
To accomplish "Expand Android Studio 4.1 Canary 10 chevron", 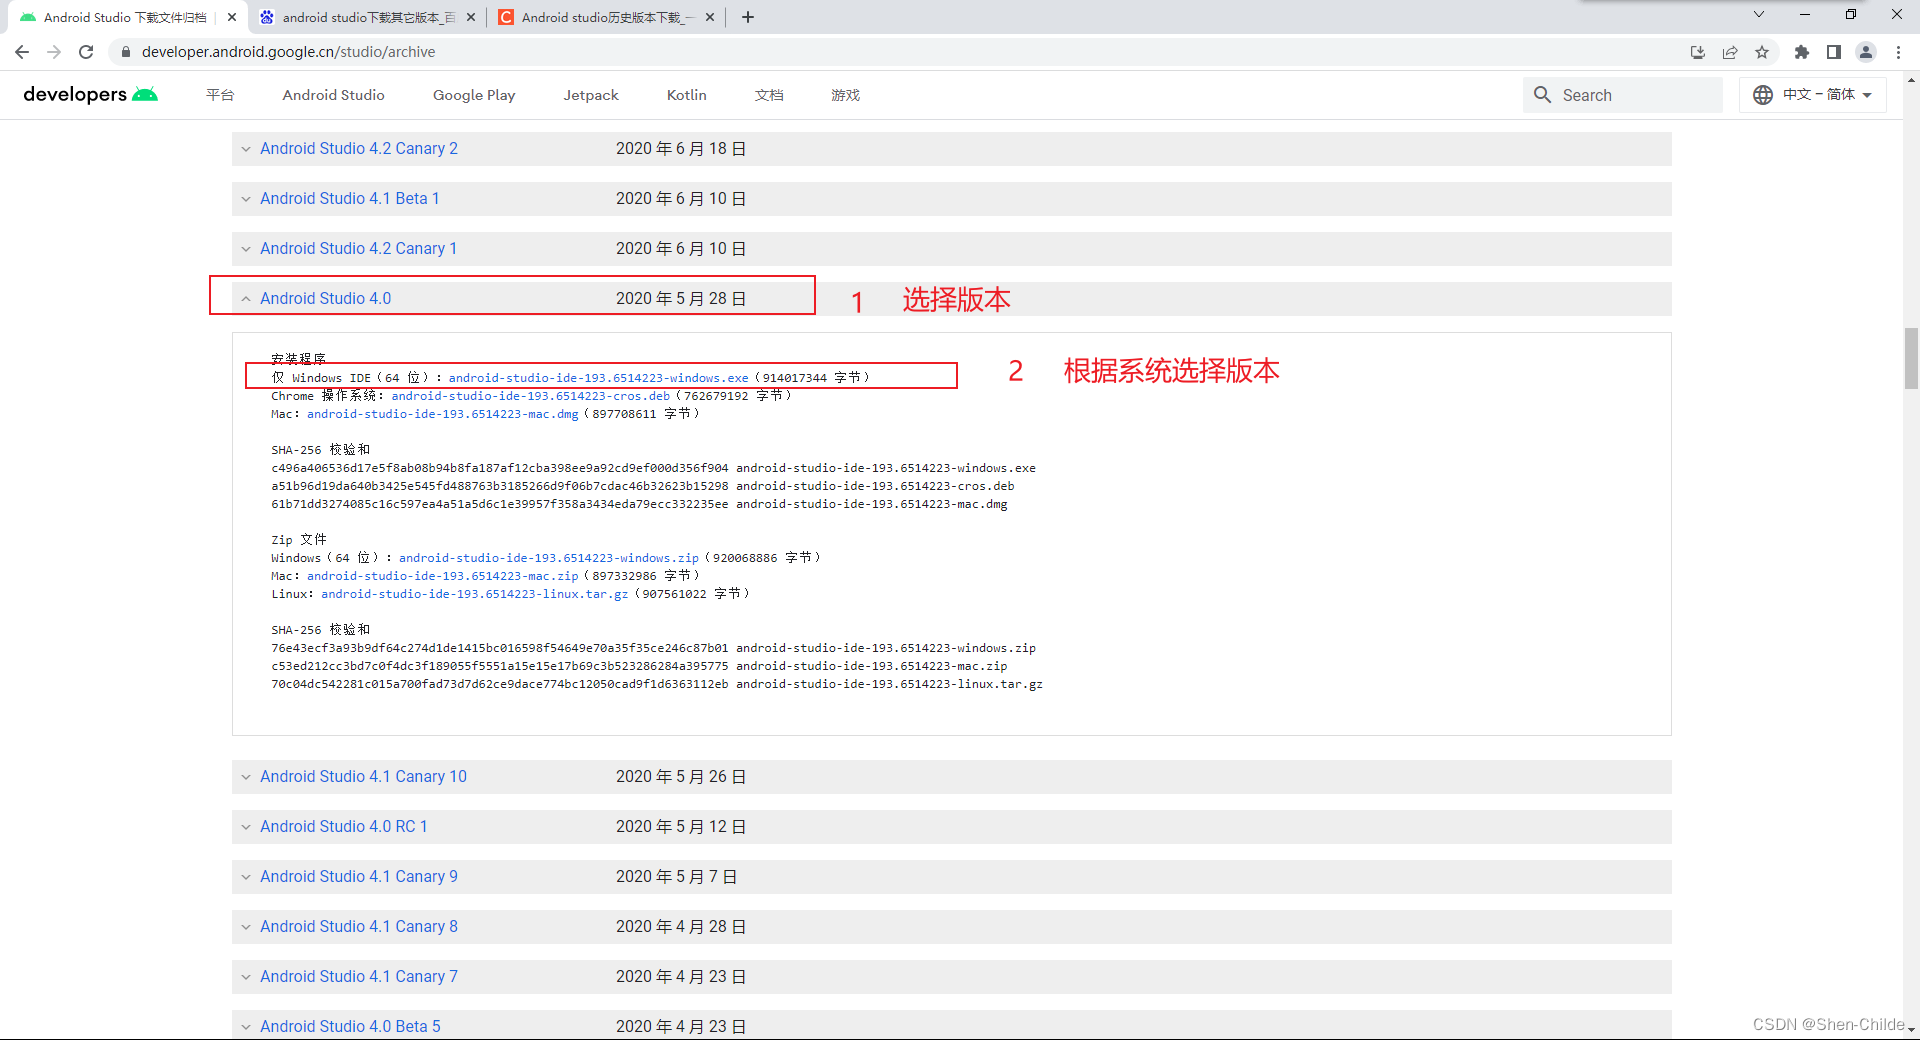I will point(246,777).
